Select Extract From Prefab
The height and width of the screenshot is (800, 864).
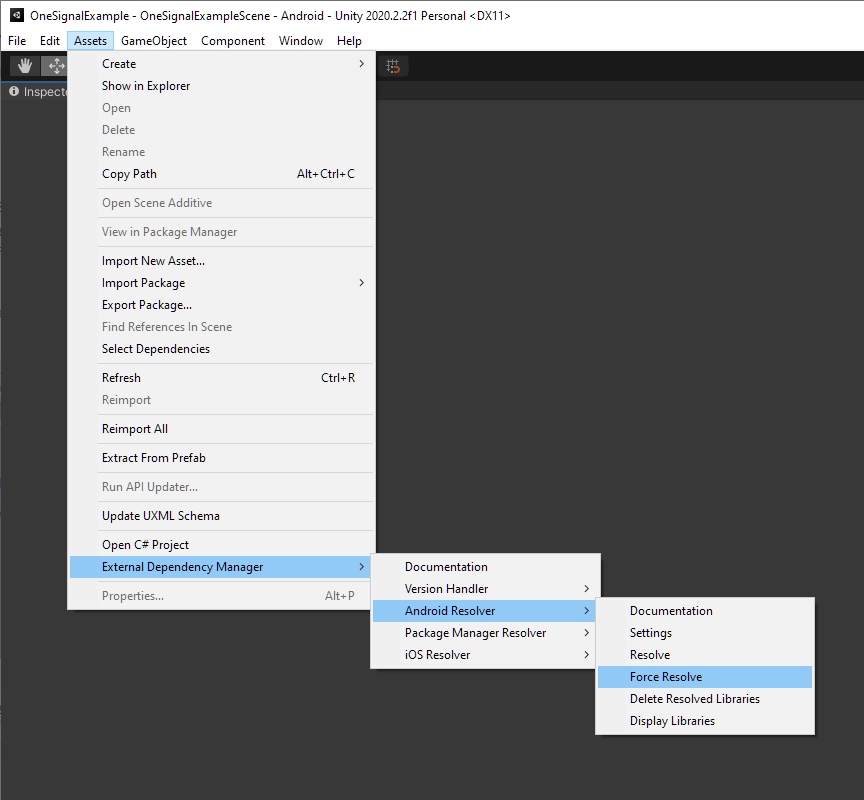[x=222, y=458]
